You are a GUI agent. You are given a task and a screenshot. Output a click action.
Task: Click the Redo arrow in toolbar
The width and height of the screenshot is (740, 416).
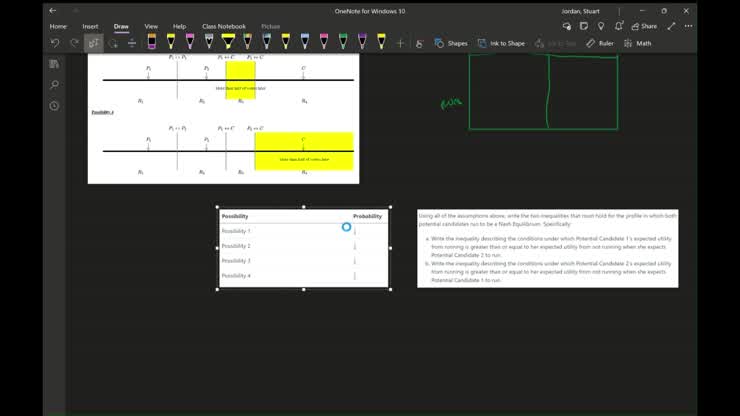[74, 43]
